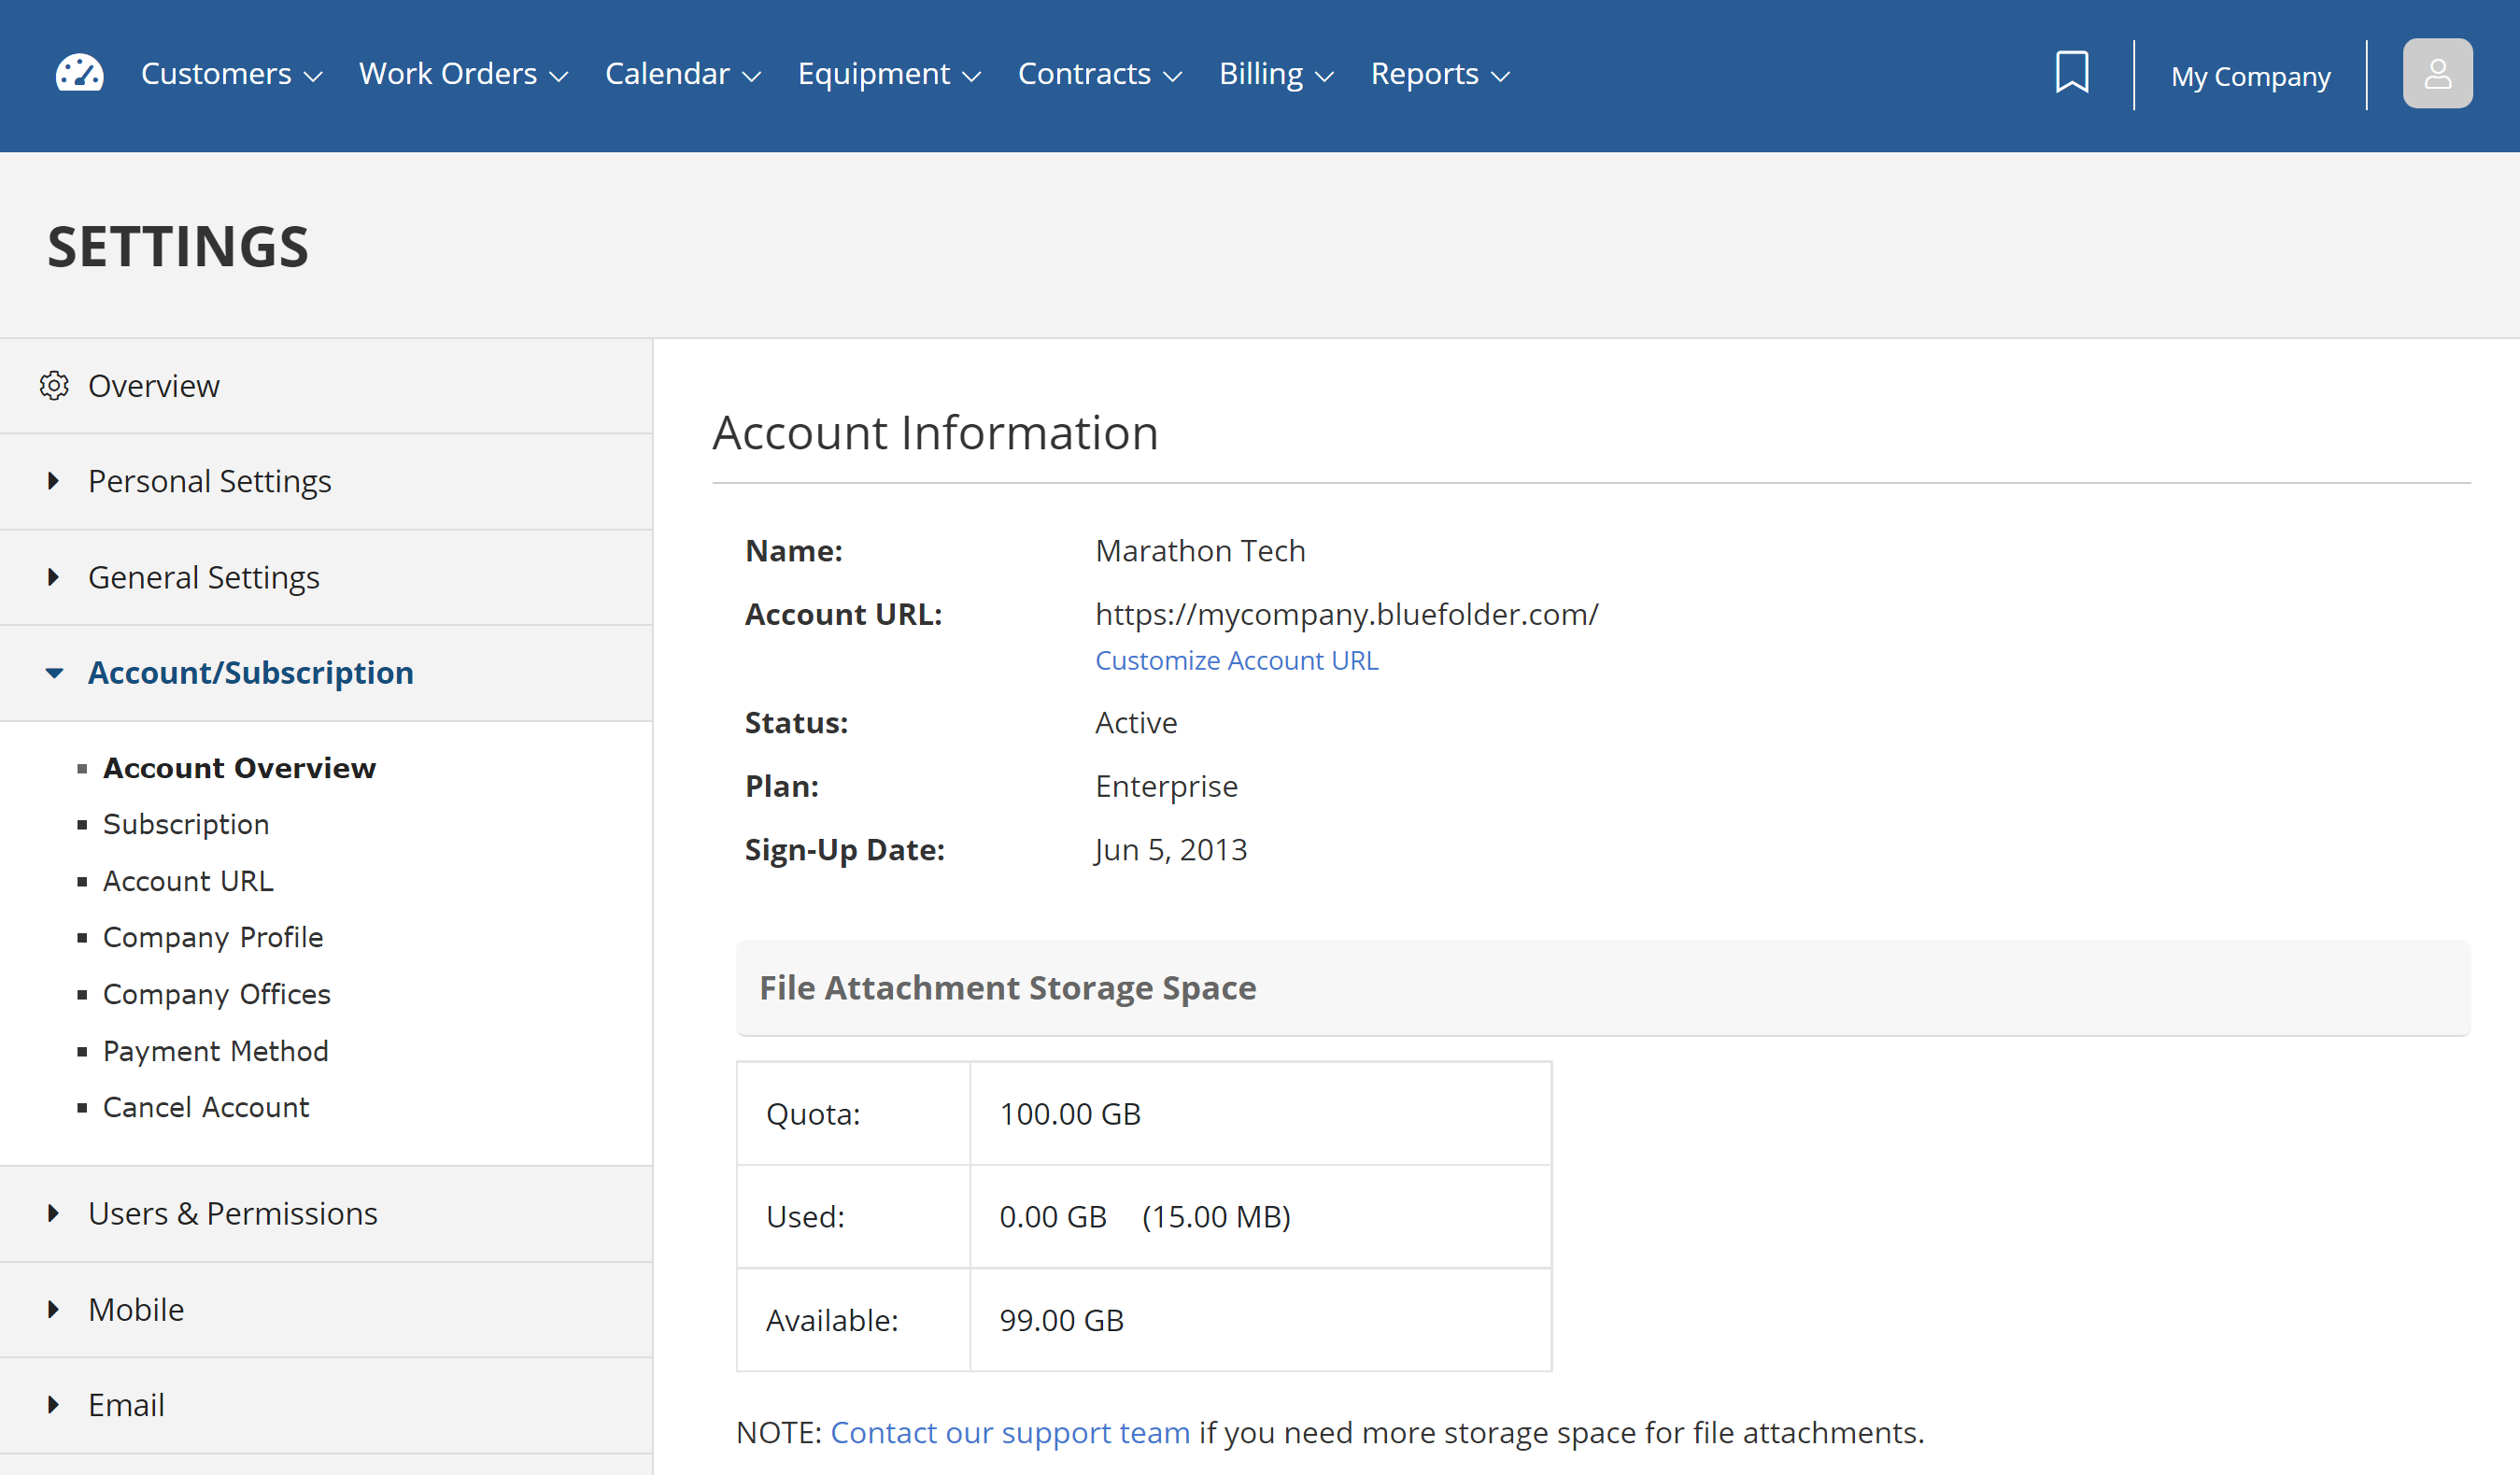
Task: Click the Overview gear icon
Action: tap(54, 386)
